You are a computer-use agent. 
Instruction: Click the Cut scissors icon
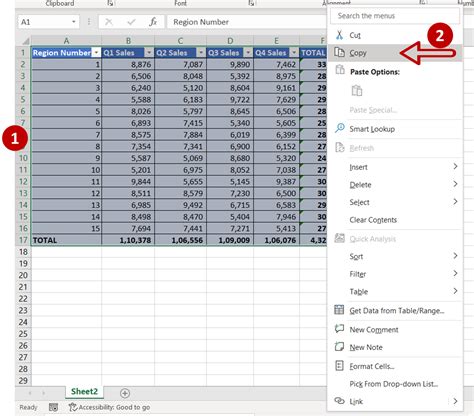(339, 35)
